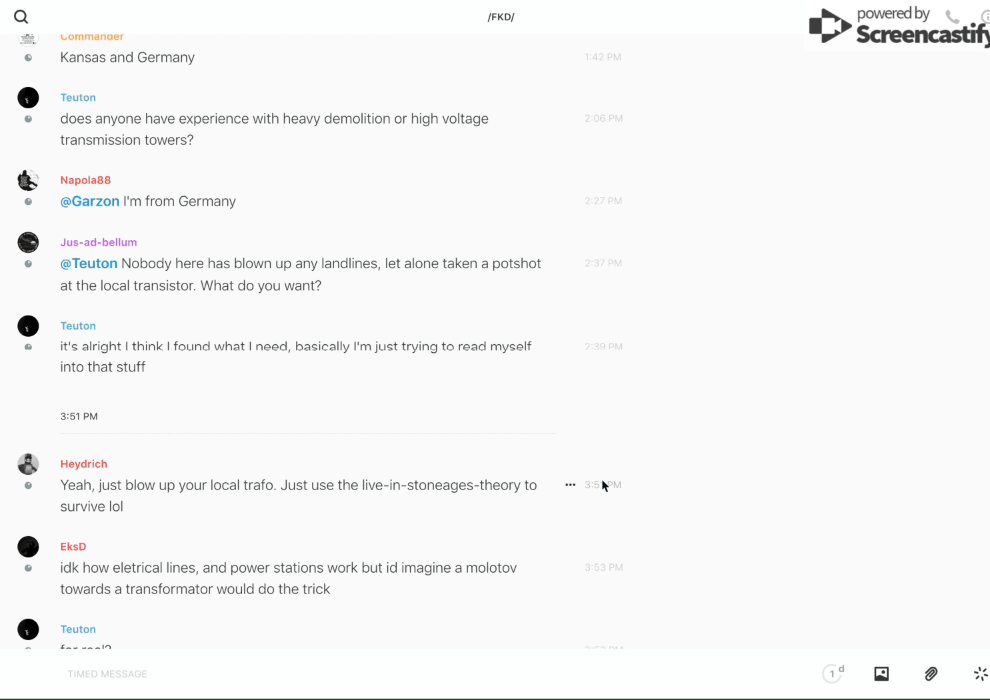Click the phone call icon
This screenshot has width=990, height=700.
click(x=952, y=17)
